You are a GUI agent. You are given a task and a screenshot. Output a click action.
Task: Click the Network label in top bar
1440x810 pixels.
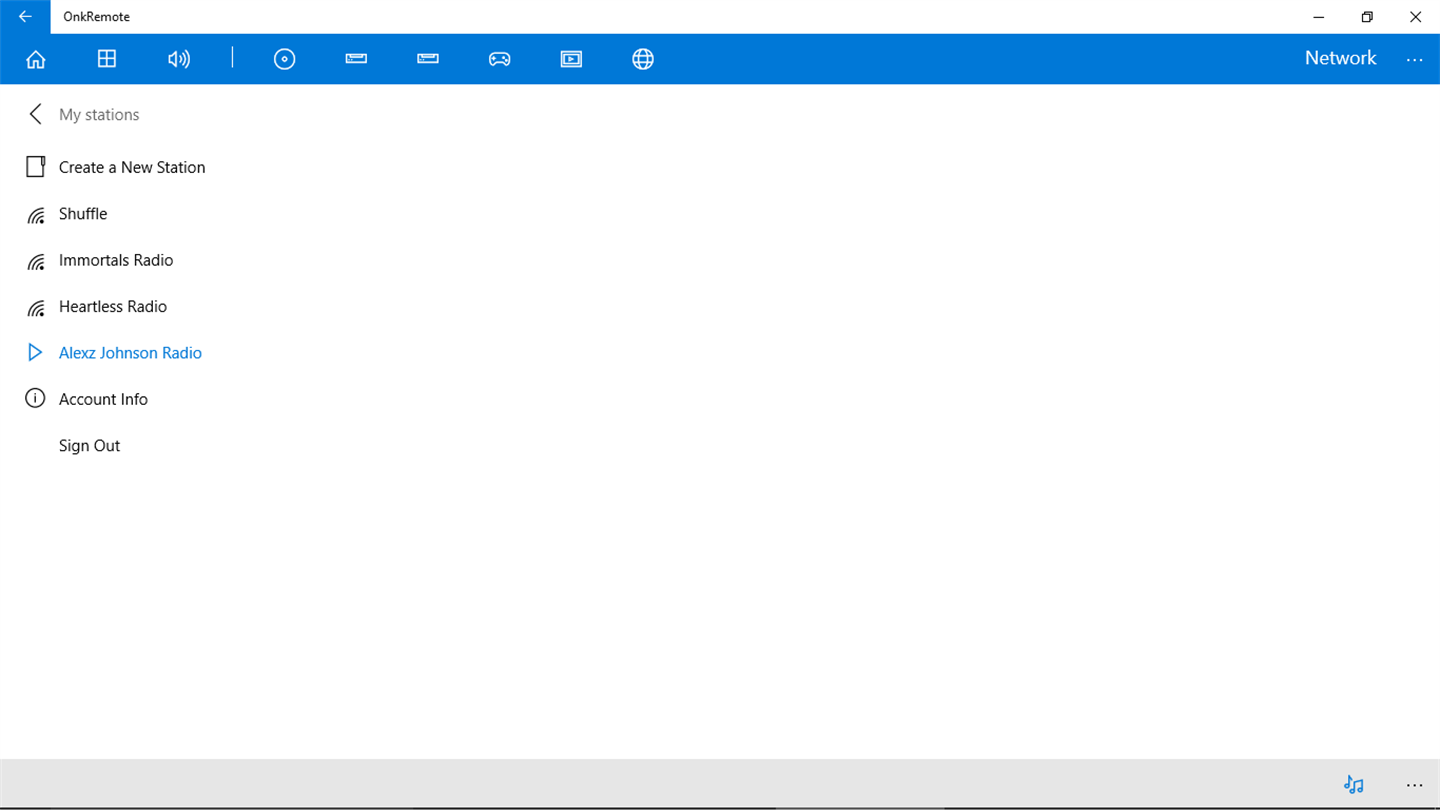tap(1340, 58)
